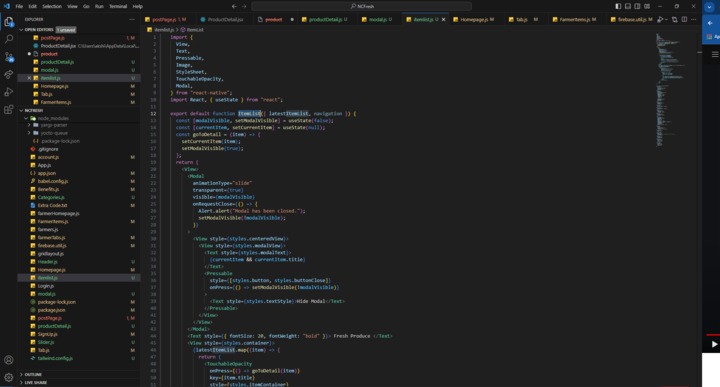Screen dimensions: 720x387
Task: Open account.js in the file tree
Action: pyautogui.click(x=48, y=157)
